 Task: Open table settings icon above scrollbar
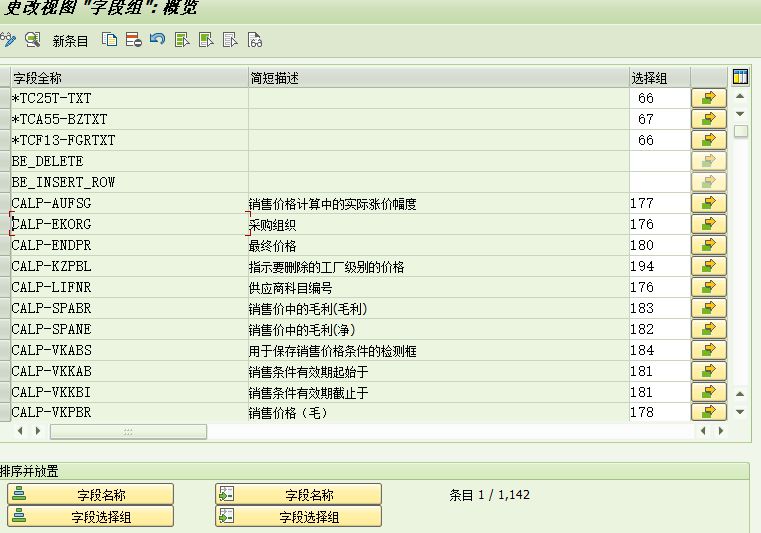click(741, 77)
